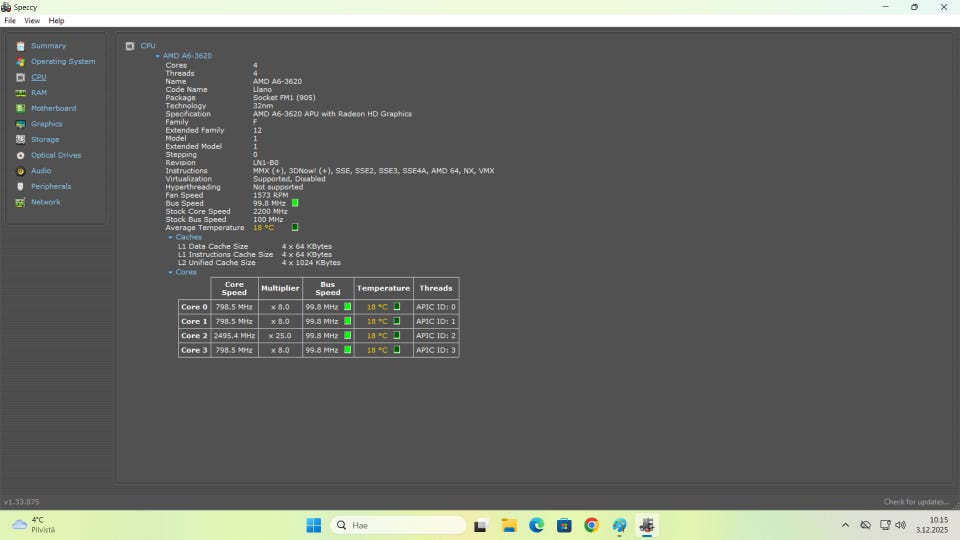Click the Operating System Windows icon
This screenshot has width=960, height=540.
pyautogui.click(x=20, y=62)
